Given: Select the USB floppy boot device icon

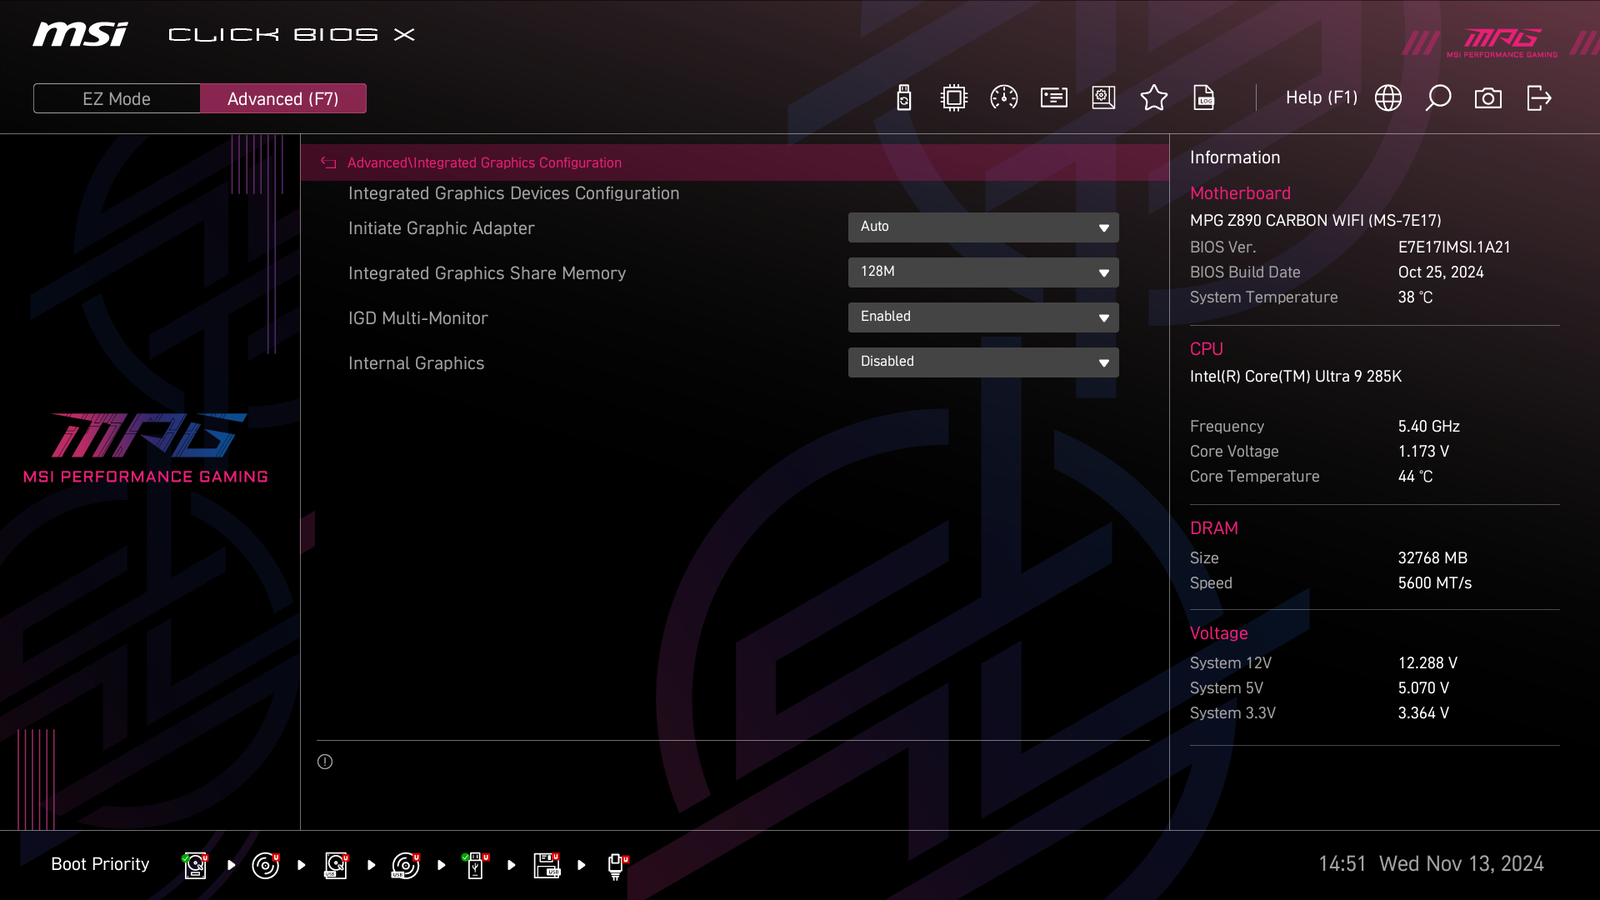Looking at the screenshot, I should click(546, 865).
